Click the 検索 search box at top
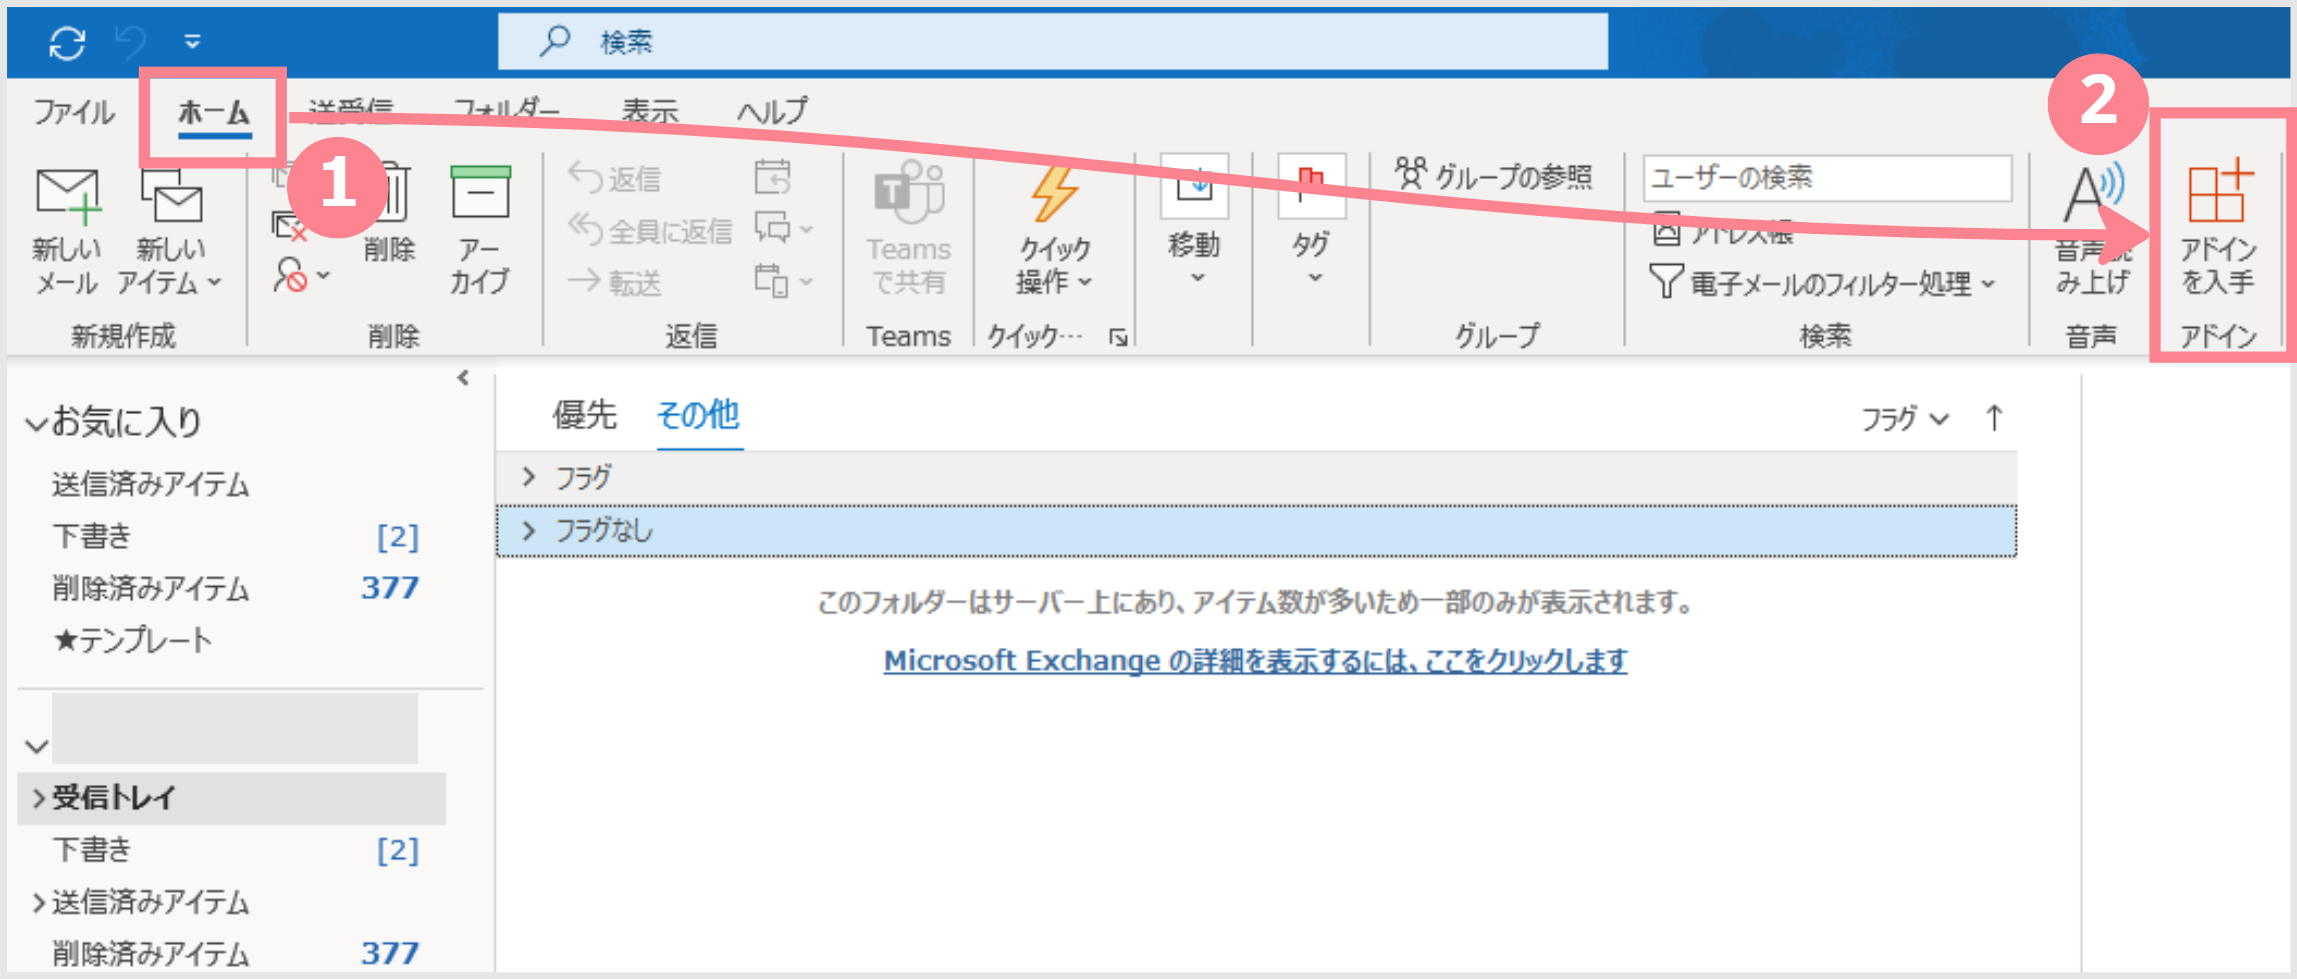Screen dimensions: 2297x979 1053,41
